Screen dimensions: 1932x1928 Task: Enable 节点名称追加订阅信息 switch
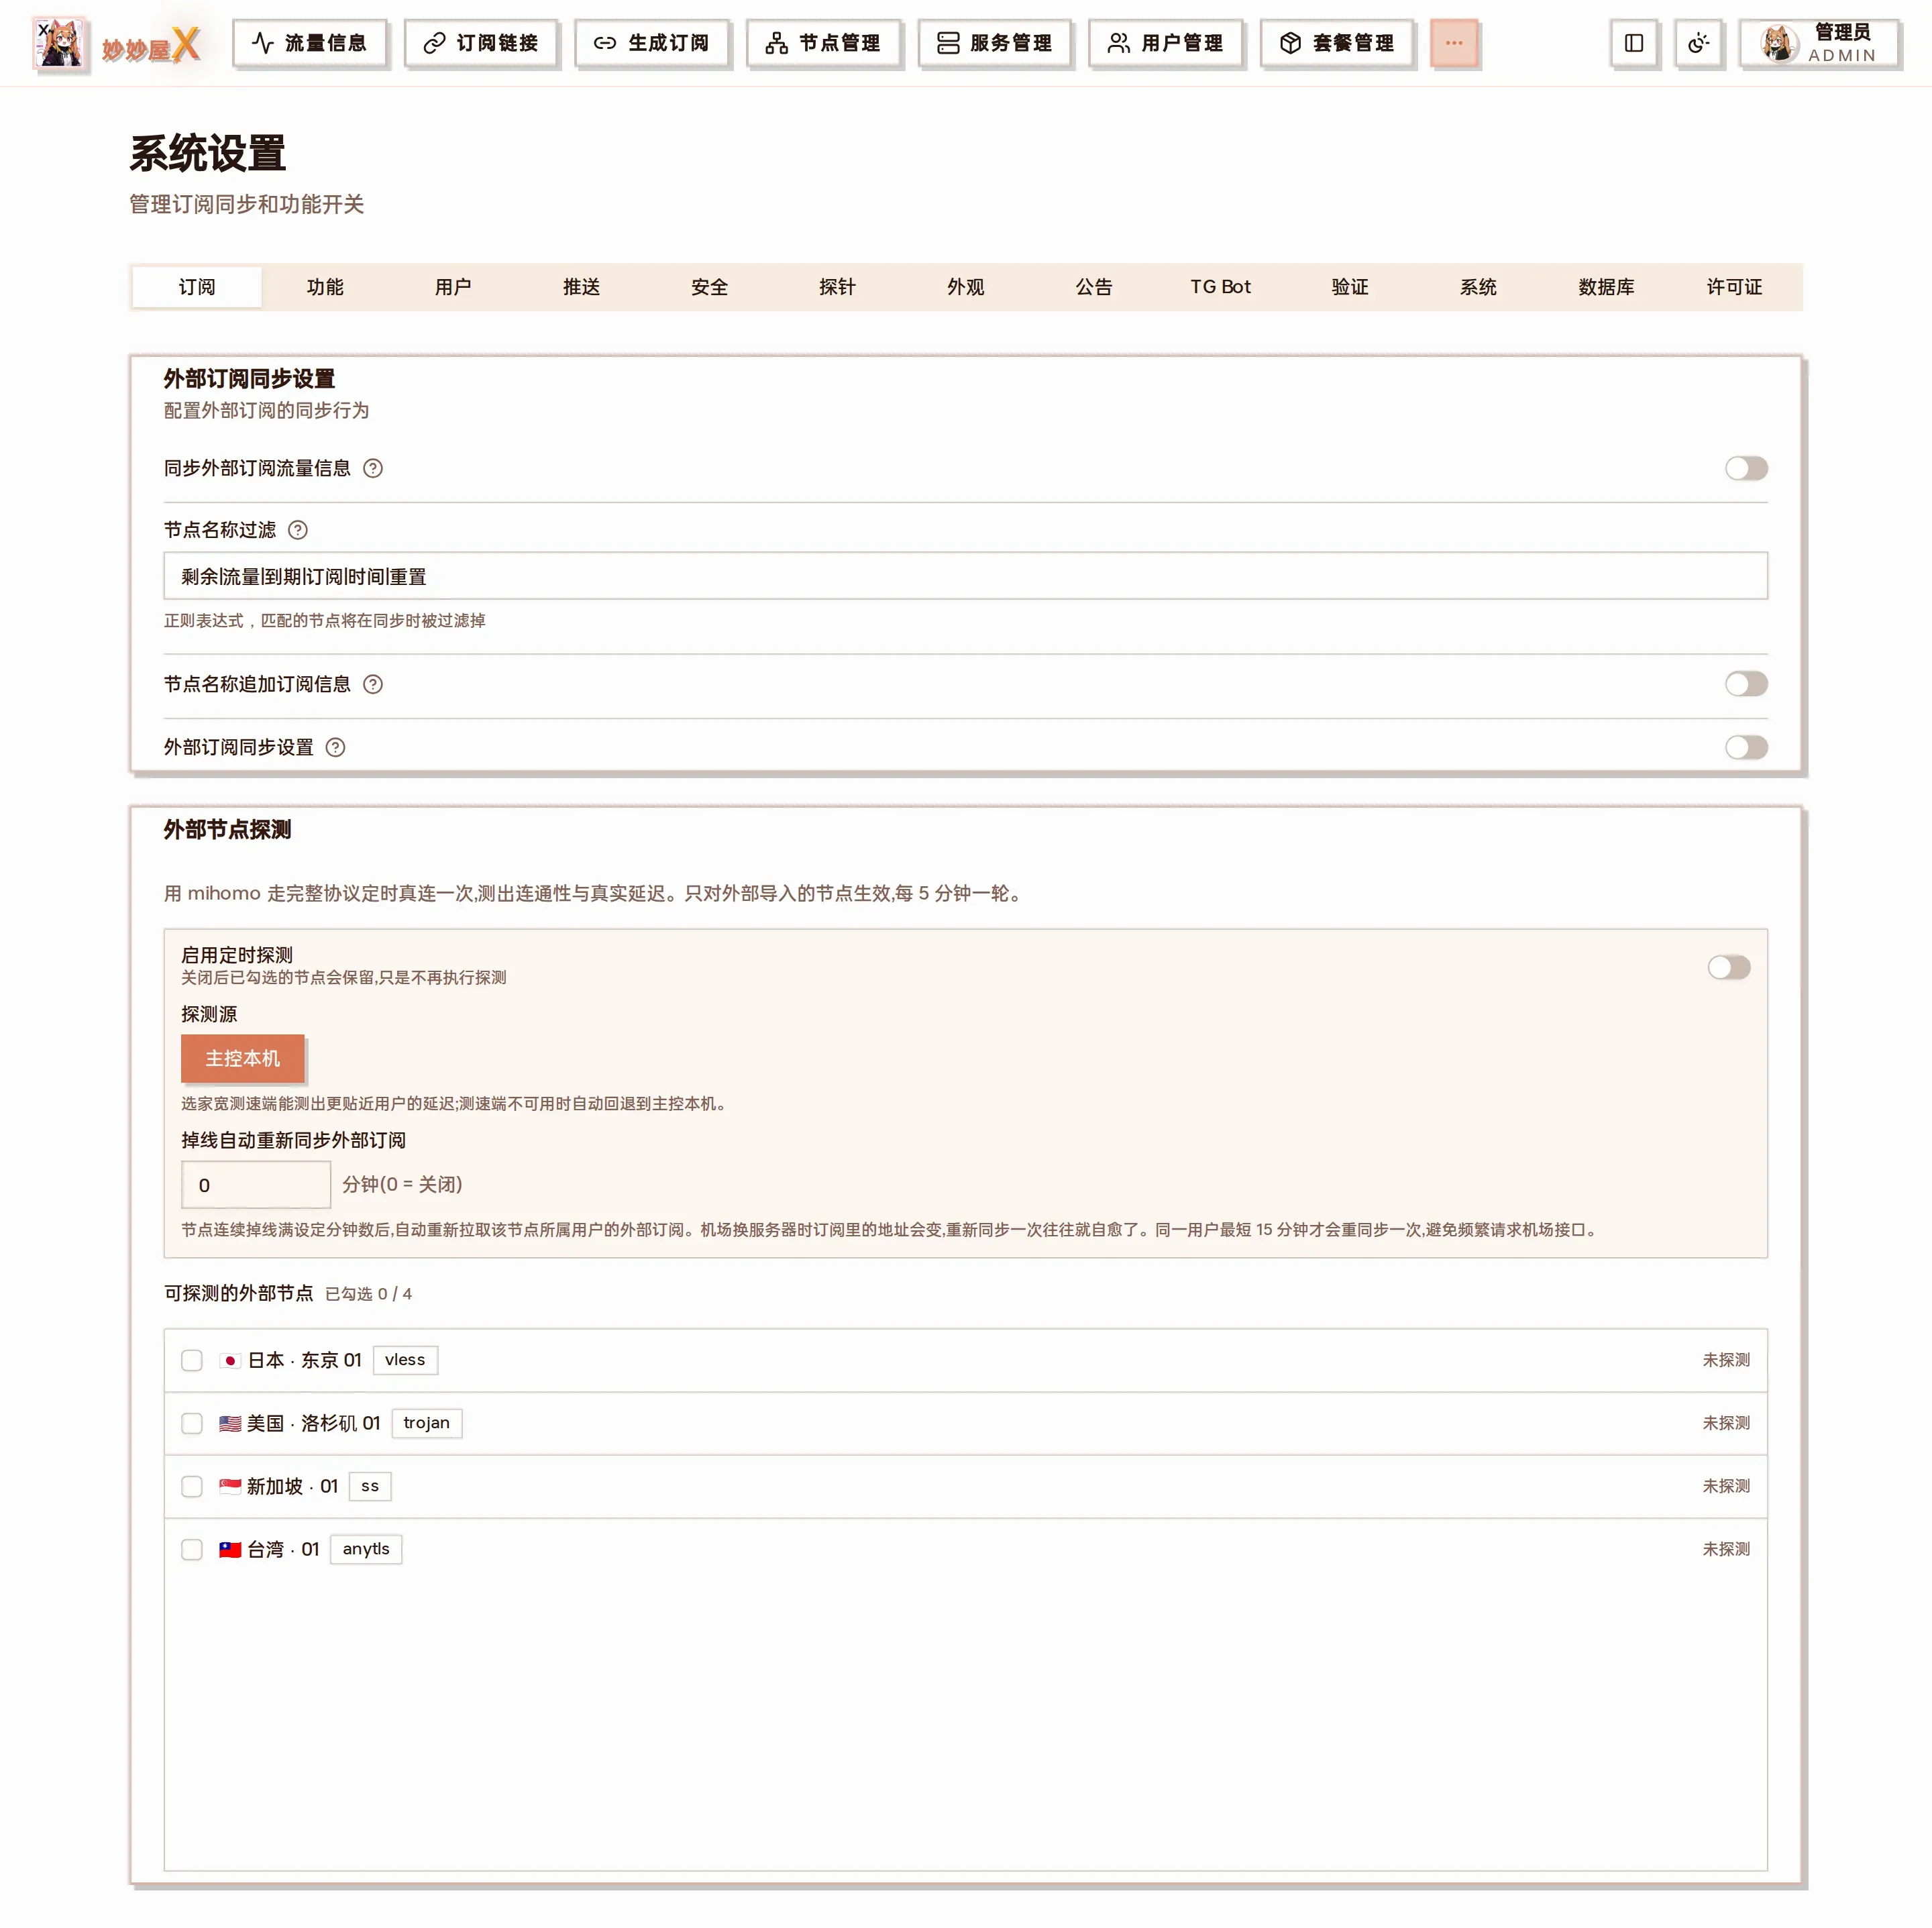[1746, 684]
